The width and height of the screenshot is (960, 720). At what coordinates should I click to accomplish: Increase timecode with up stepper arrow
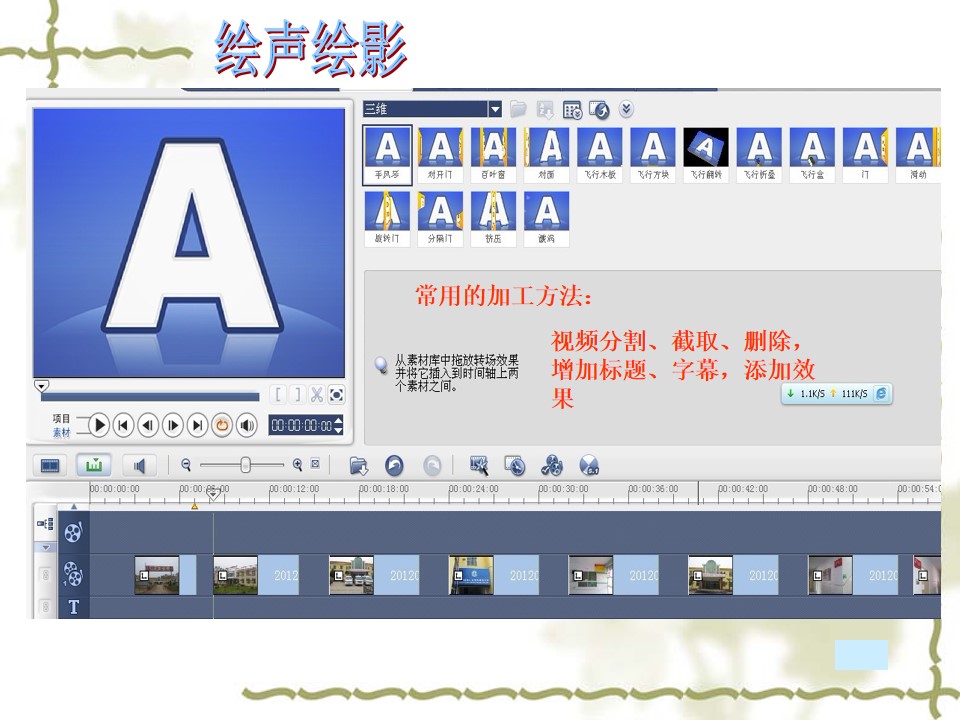click(339, 420)
